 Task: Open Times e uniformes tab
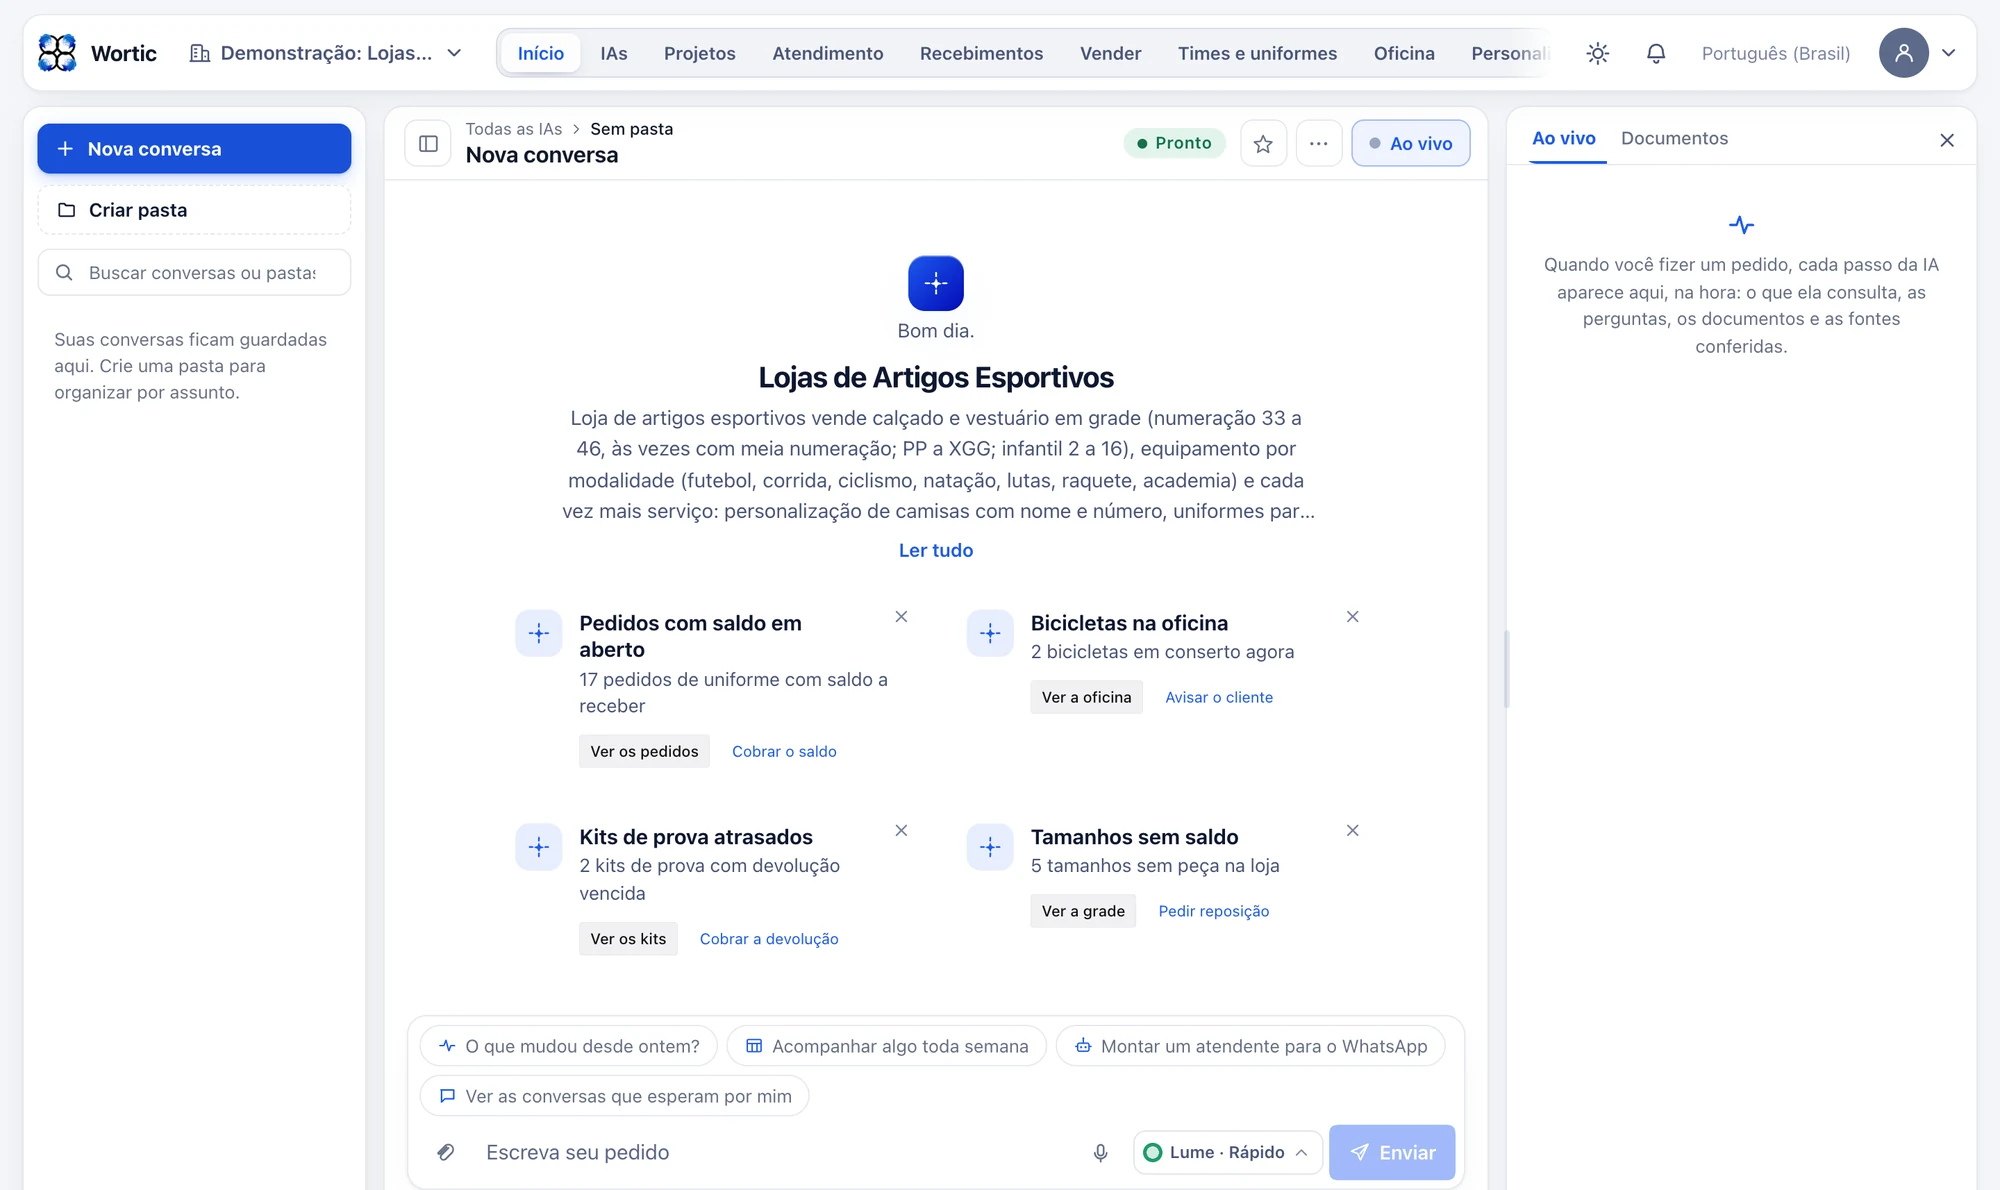[1257, 53]
